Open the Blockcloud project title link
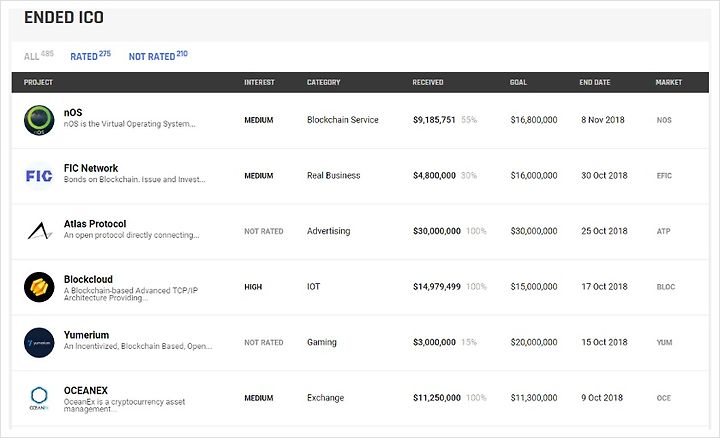 click(88, 279)
